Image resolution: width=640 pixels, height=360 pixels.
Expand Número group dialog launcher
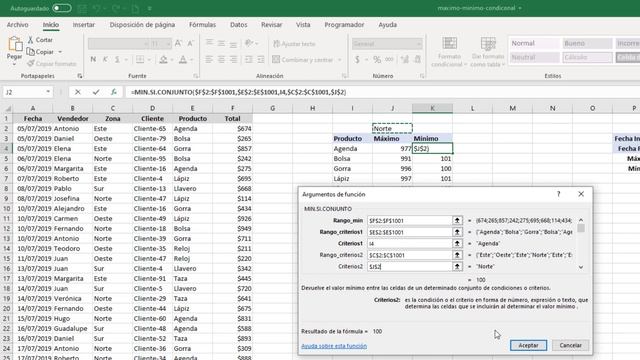click(x=422, y=76)
